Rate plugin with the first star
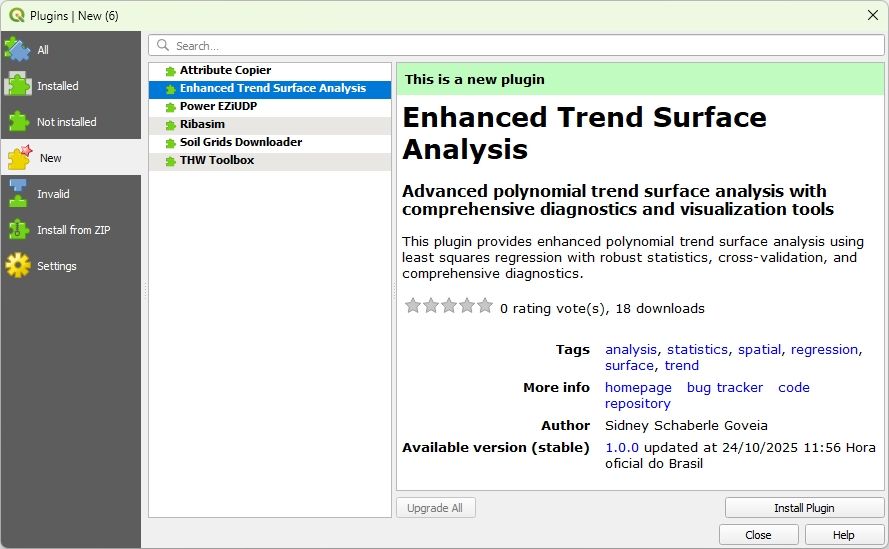The width and height of the screenshot is (889, 549). (413, 306)
